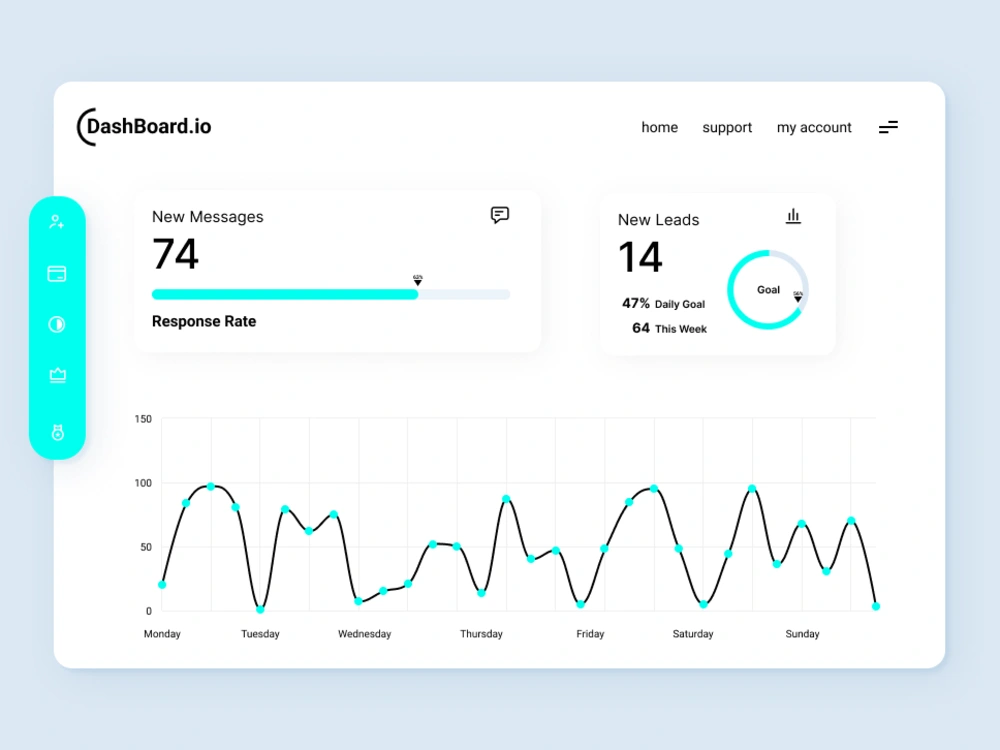Image resolution: width=1000 pixels, height=750 pixels.
Task: Click the zero-value data point above Tuesday
Action: click(x=260, y=610)
